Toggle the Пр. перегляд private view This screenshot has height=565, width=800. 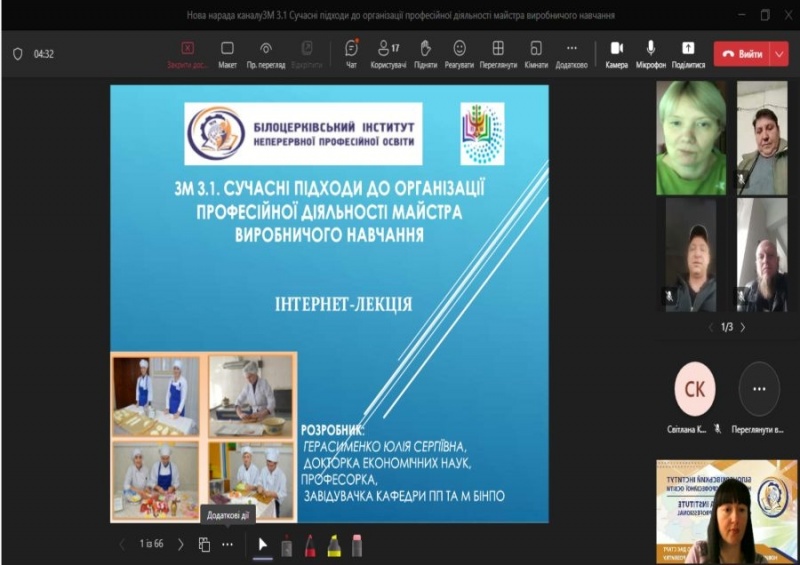(x=266, y=53)
